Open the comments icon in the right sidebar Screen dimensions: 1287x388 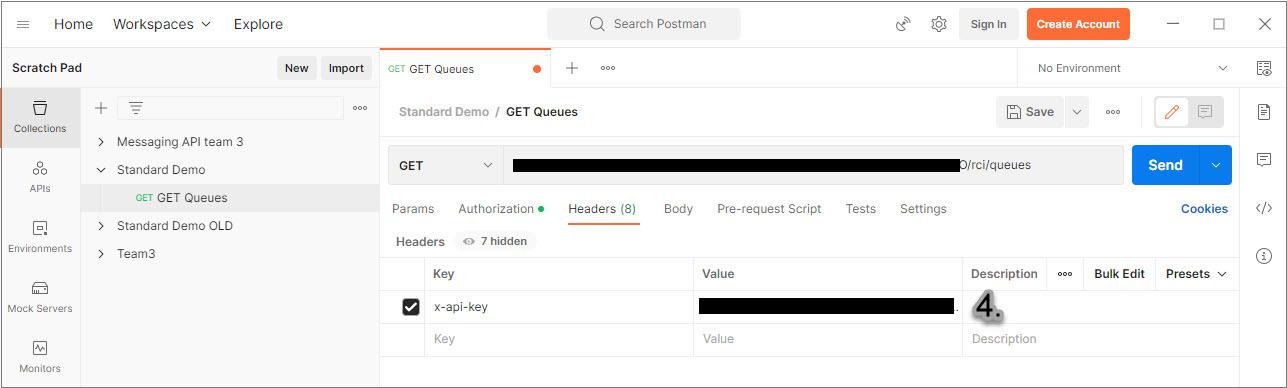coord(1264,160)
